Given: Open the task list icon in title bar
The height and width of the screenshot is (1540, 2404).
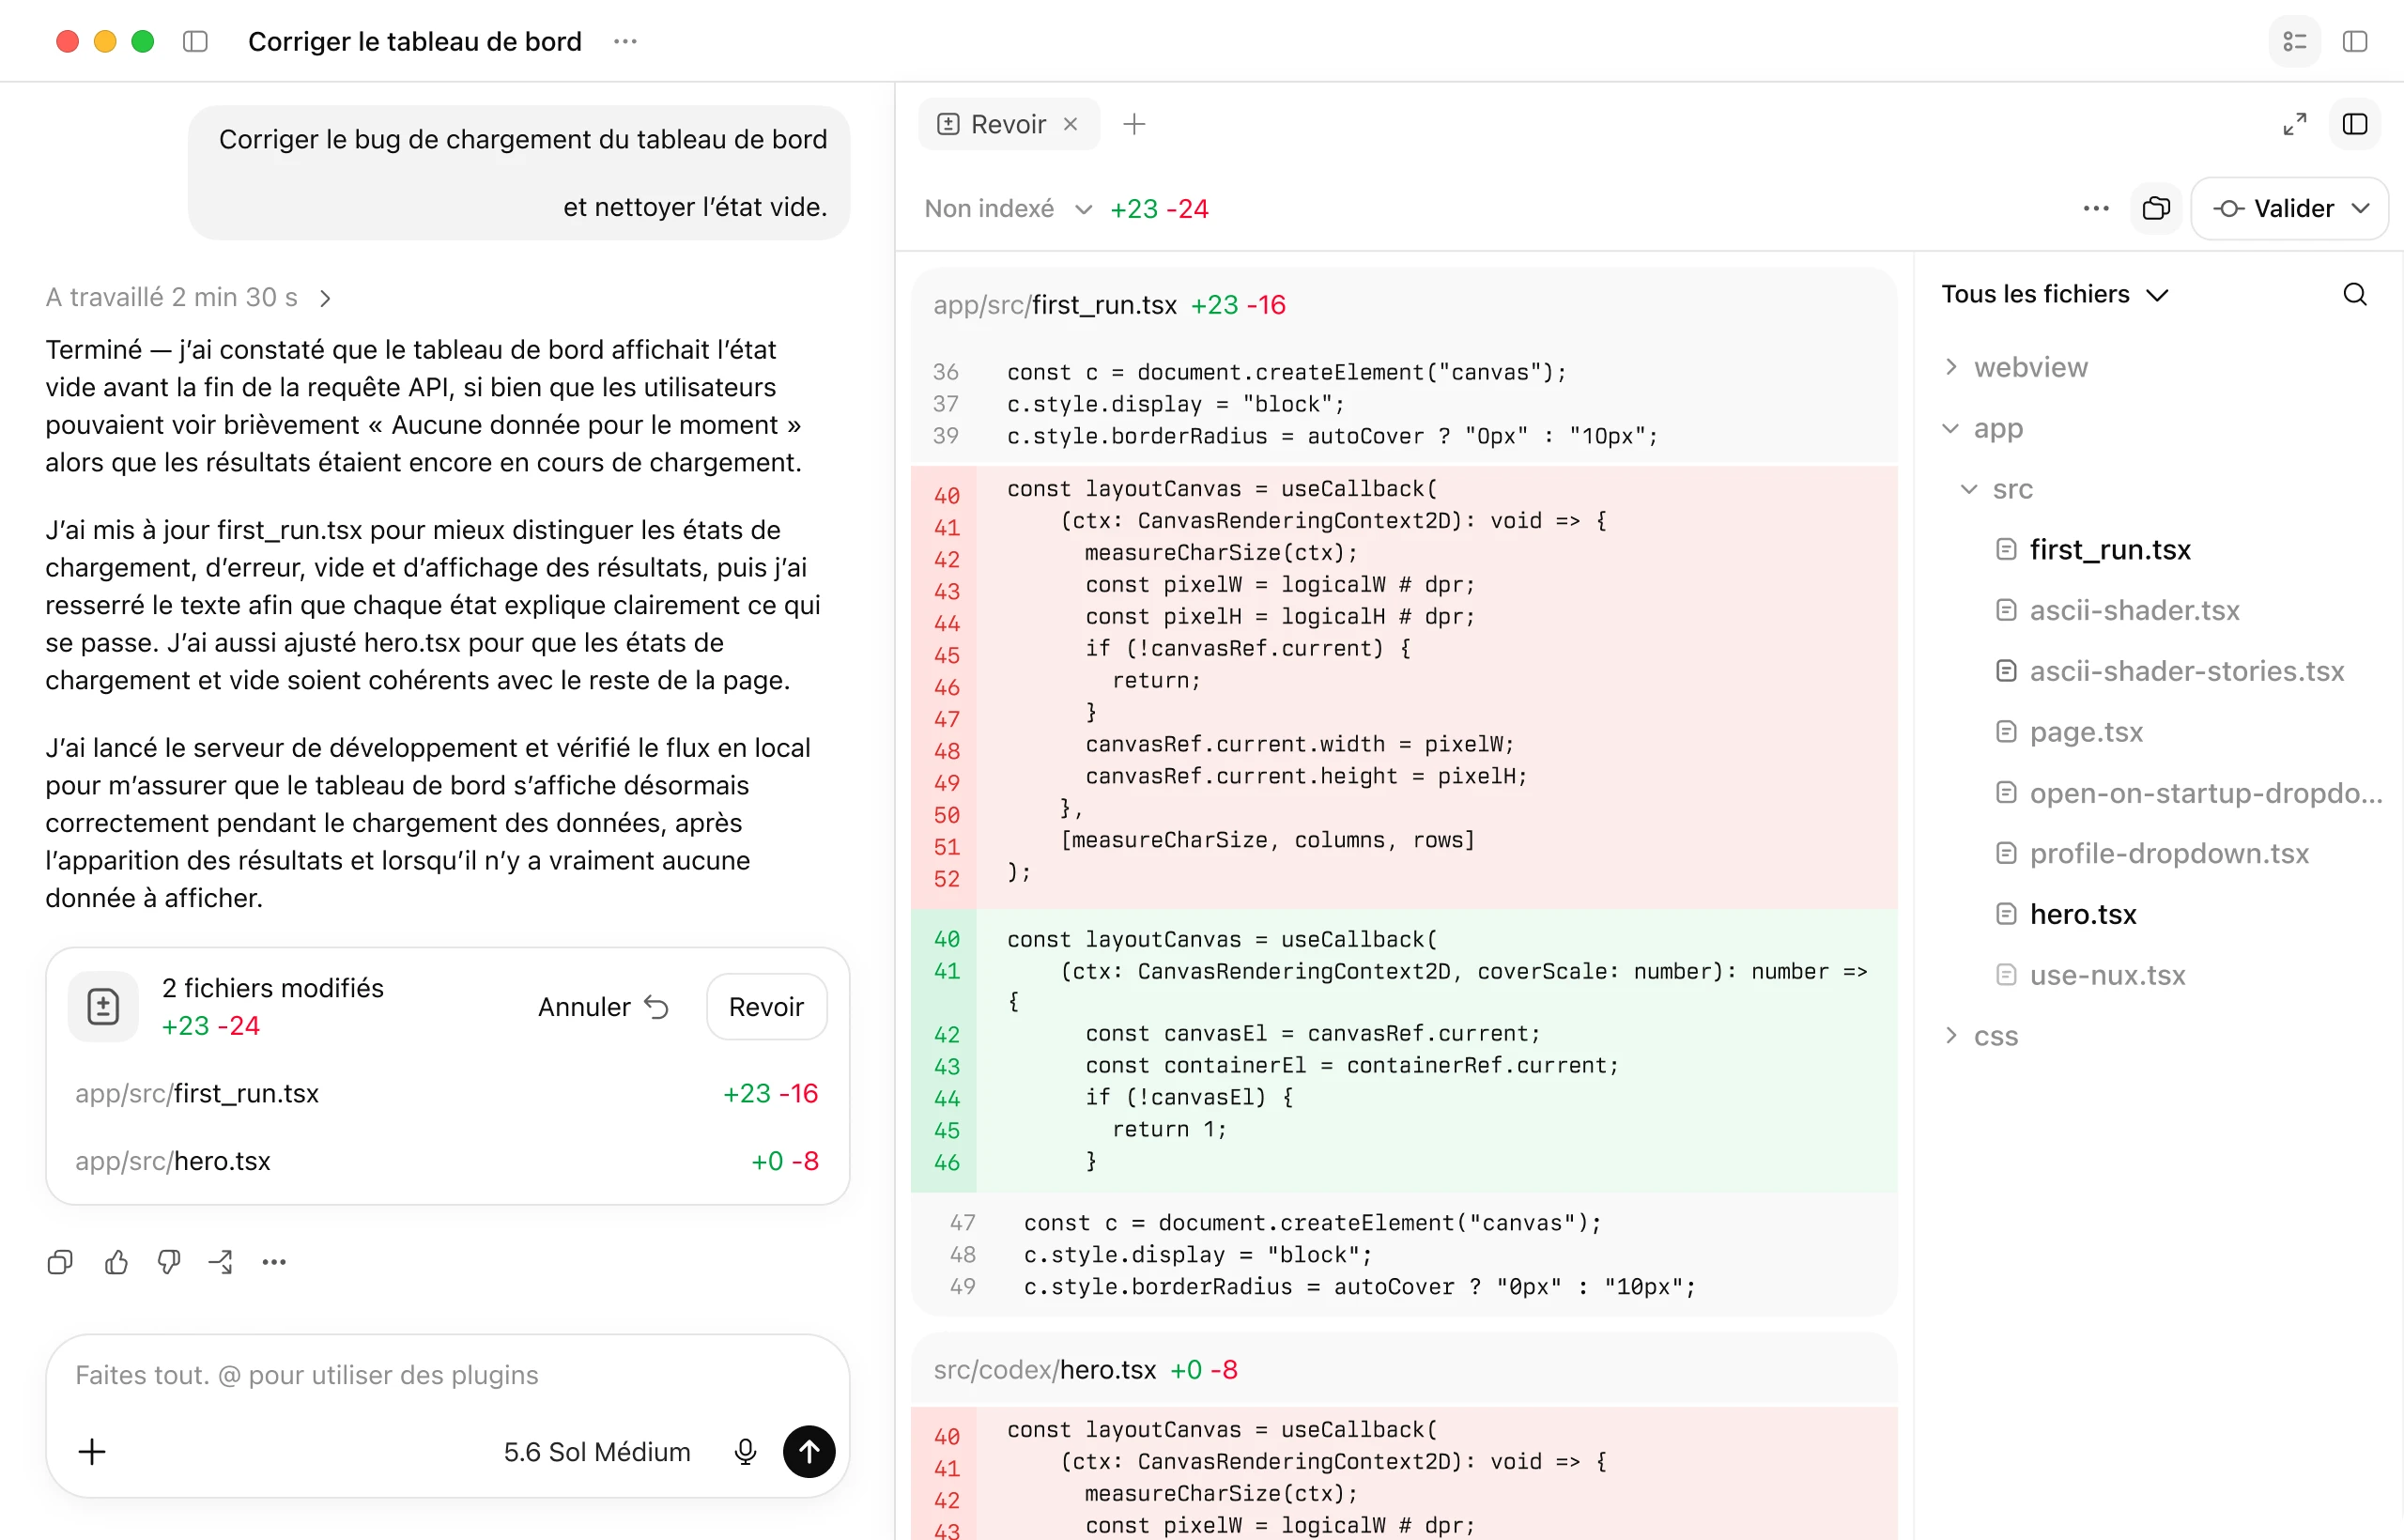Looking at the screenshot, I should click(2294, 41).
